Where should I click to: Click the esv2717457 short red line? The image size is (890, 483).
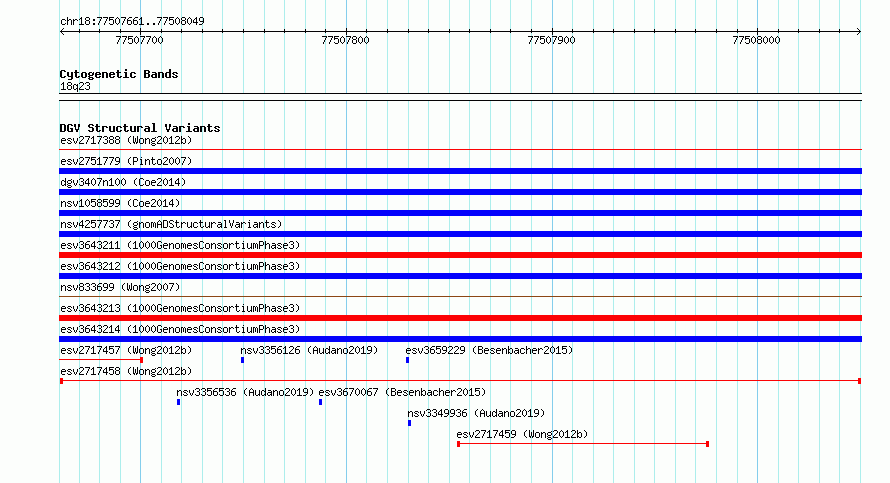tap(101, 360)
